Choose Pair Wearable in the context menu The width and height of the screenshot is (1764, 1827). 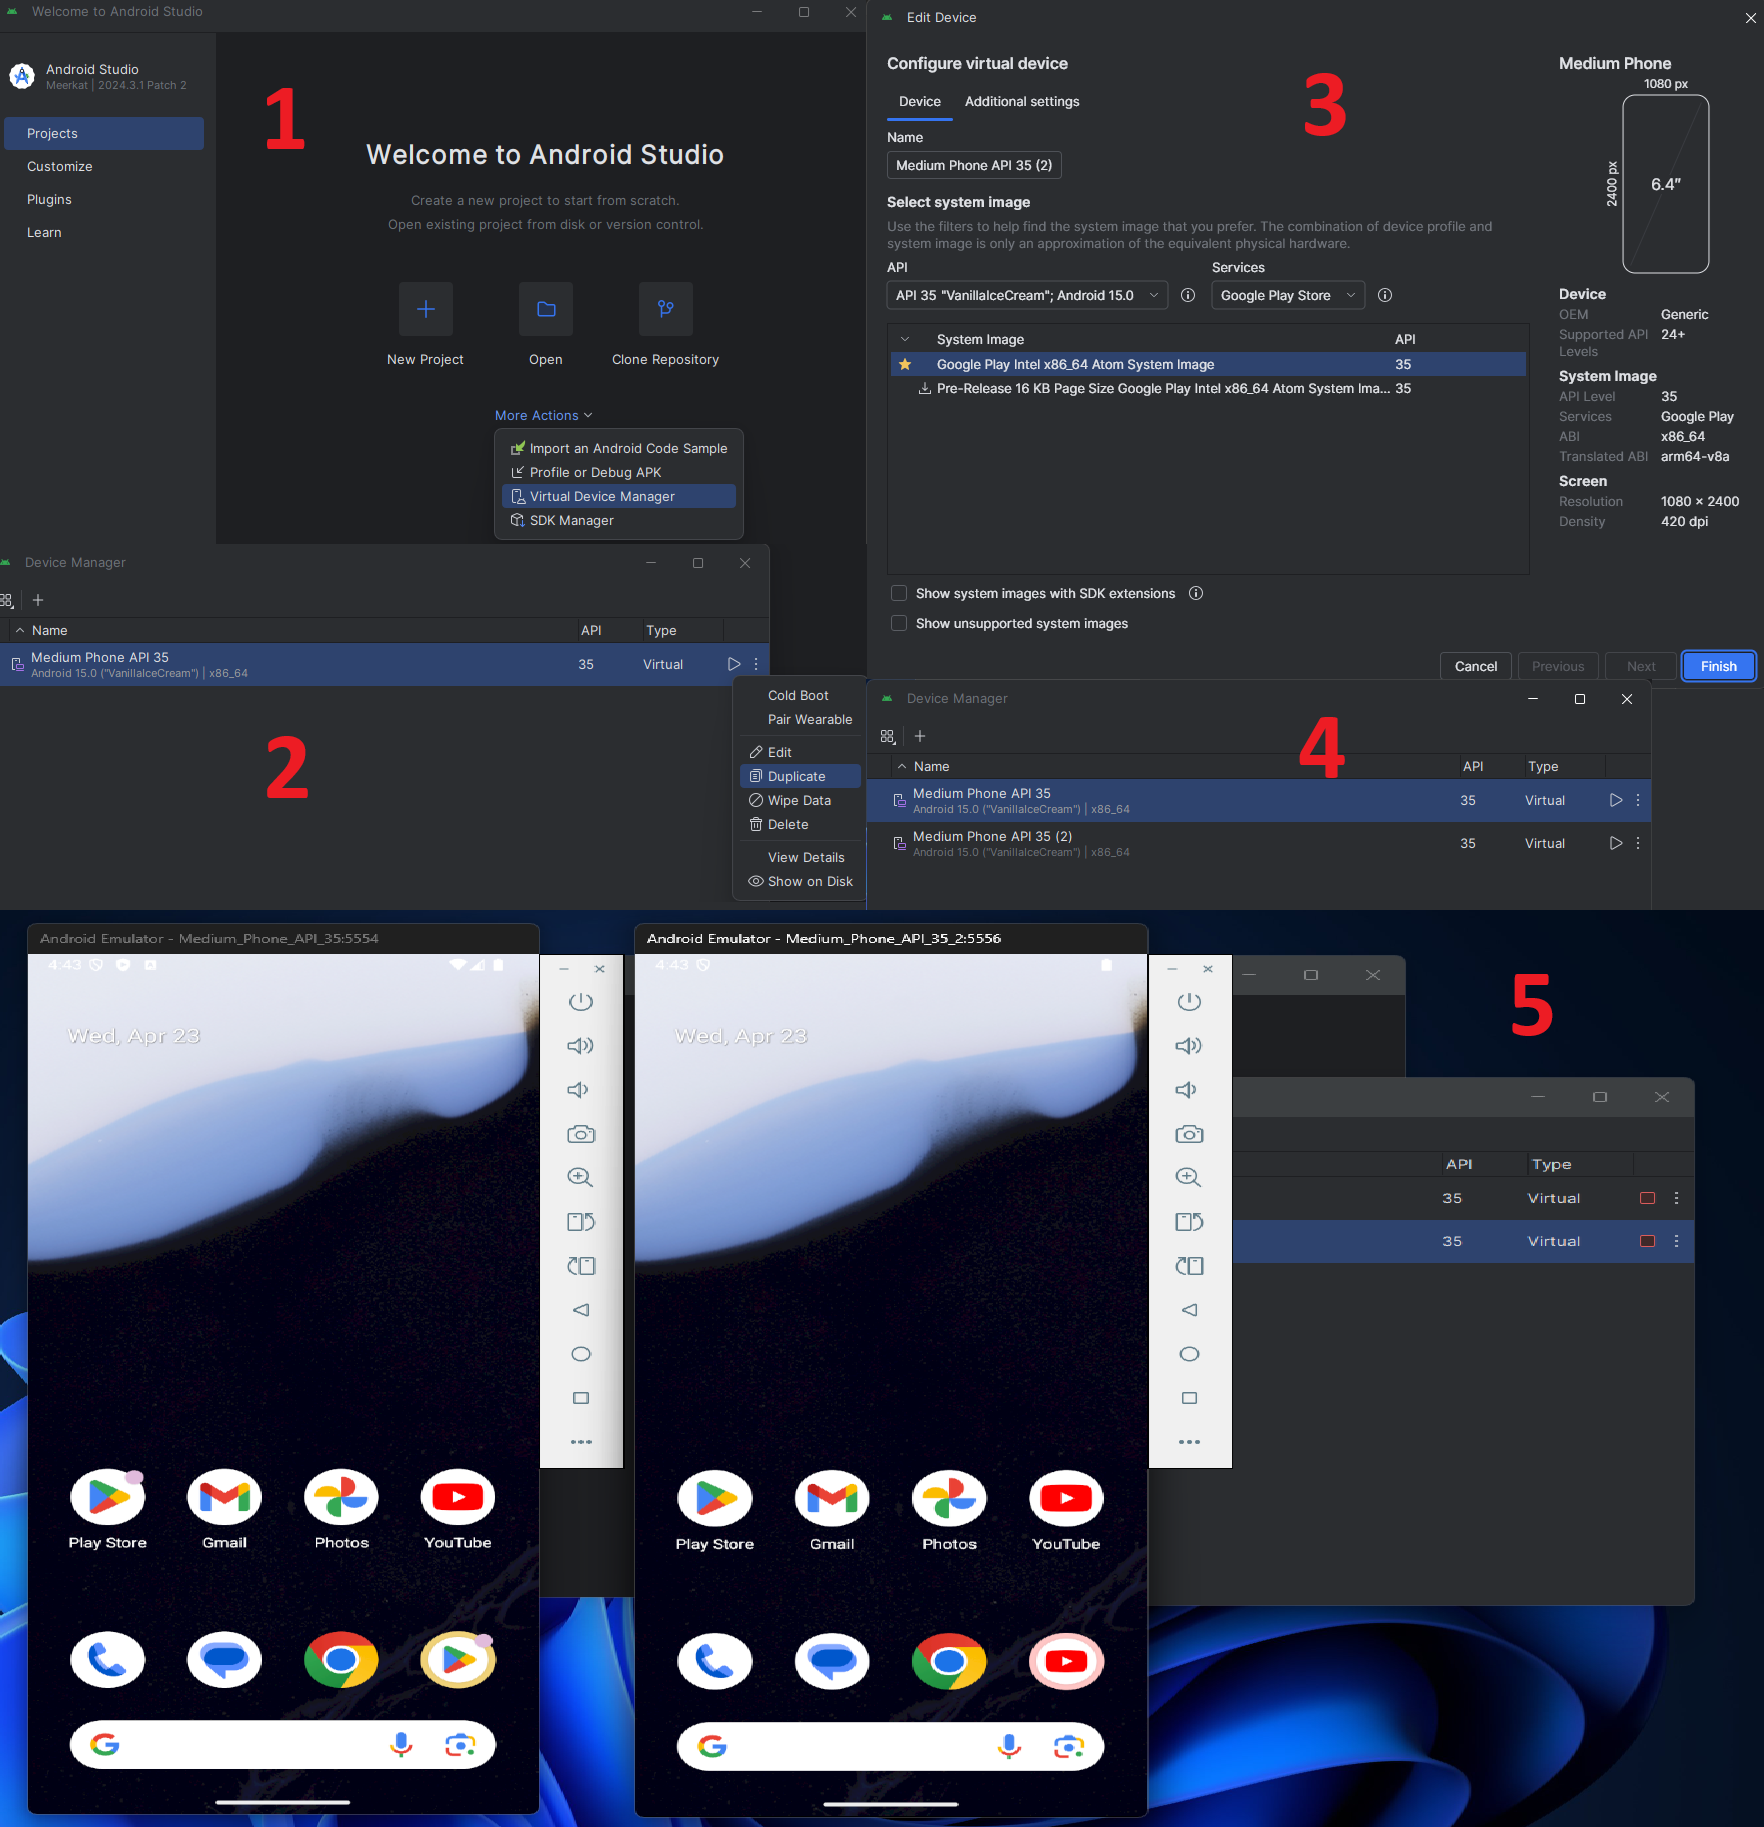click(800, 719)
